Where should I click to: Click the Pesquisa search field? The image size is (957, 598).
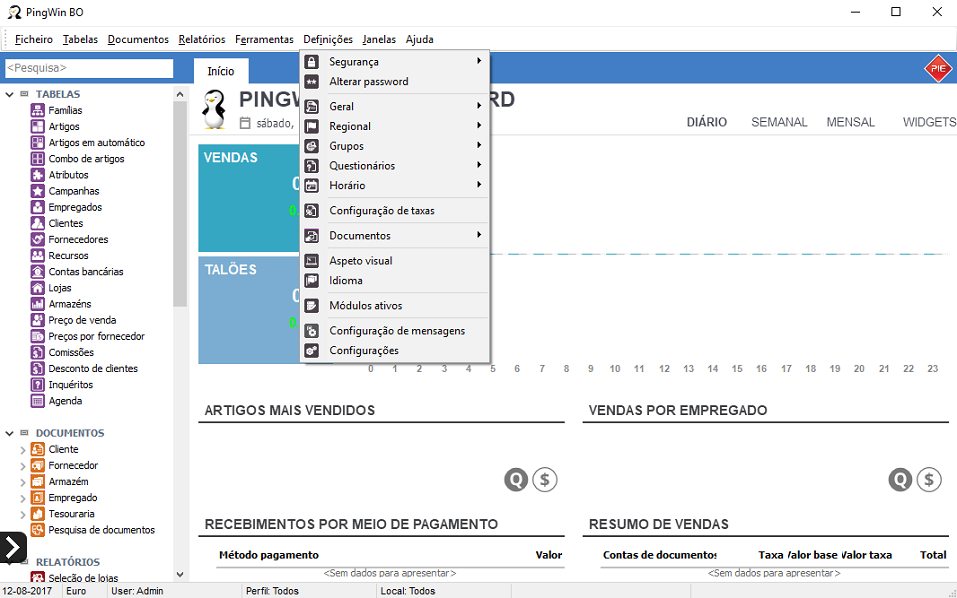click(x=89, y=68)
